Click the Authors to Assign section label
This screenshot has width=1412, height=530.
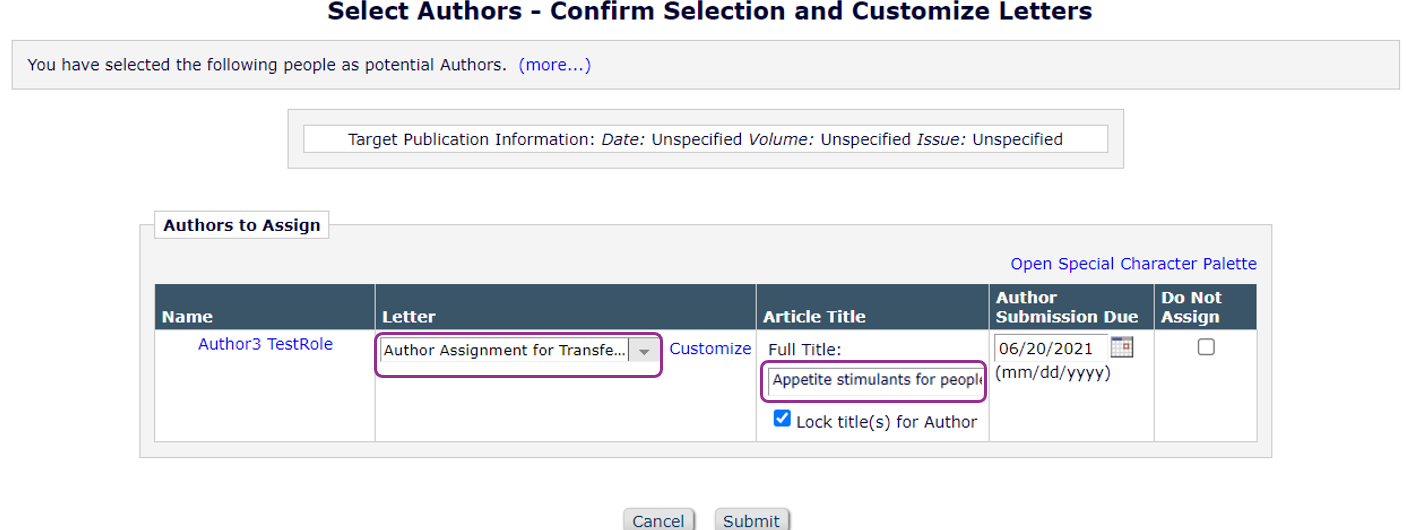click(241, 225)
